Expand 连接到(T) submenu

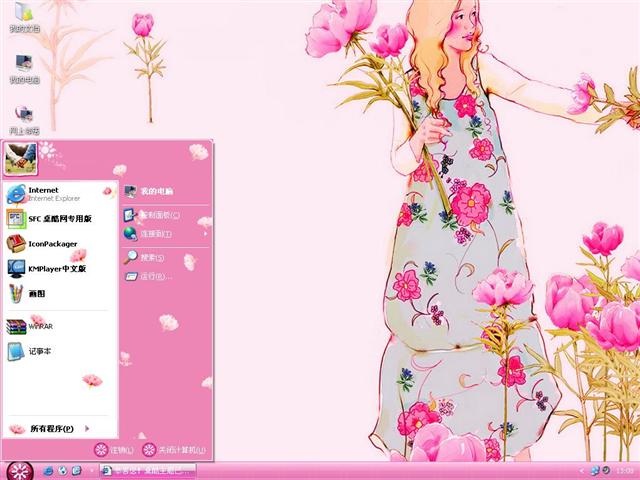click(166, 234)
